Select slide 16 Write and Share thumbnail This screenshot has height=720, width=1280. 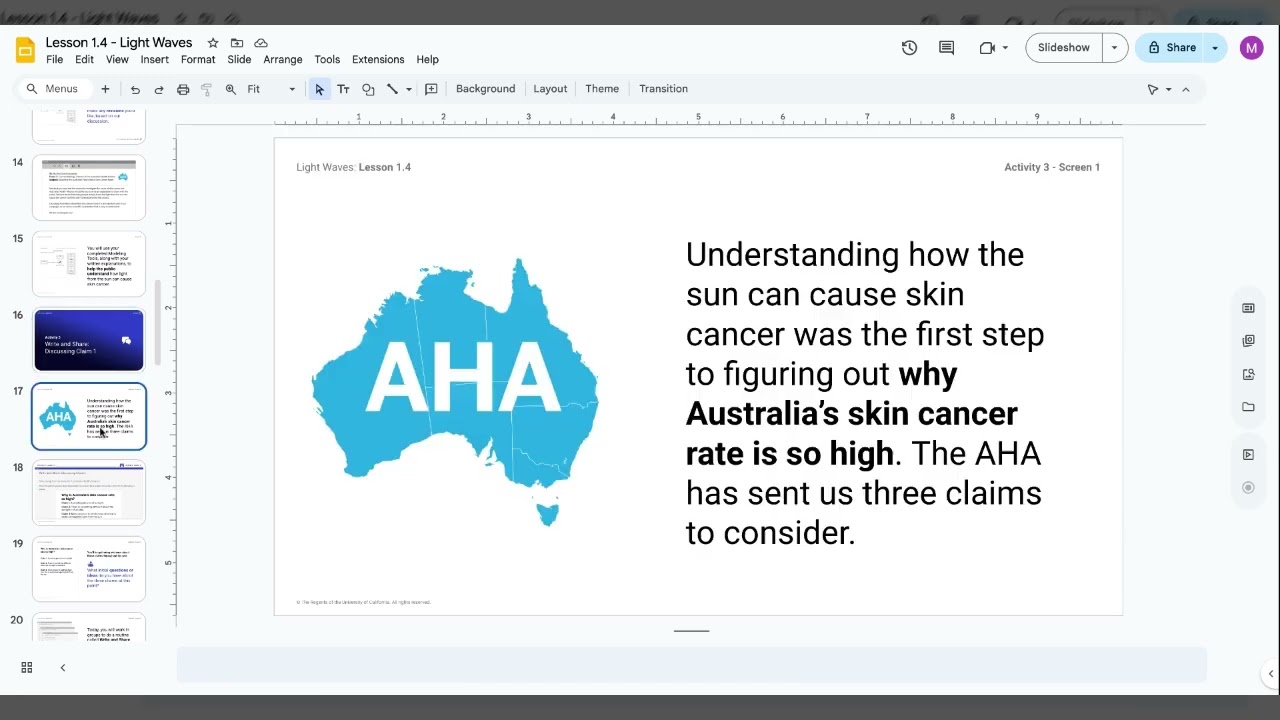(89, 340)
